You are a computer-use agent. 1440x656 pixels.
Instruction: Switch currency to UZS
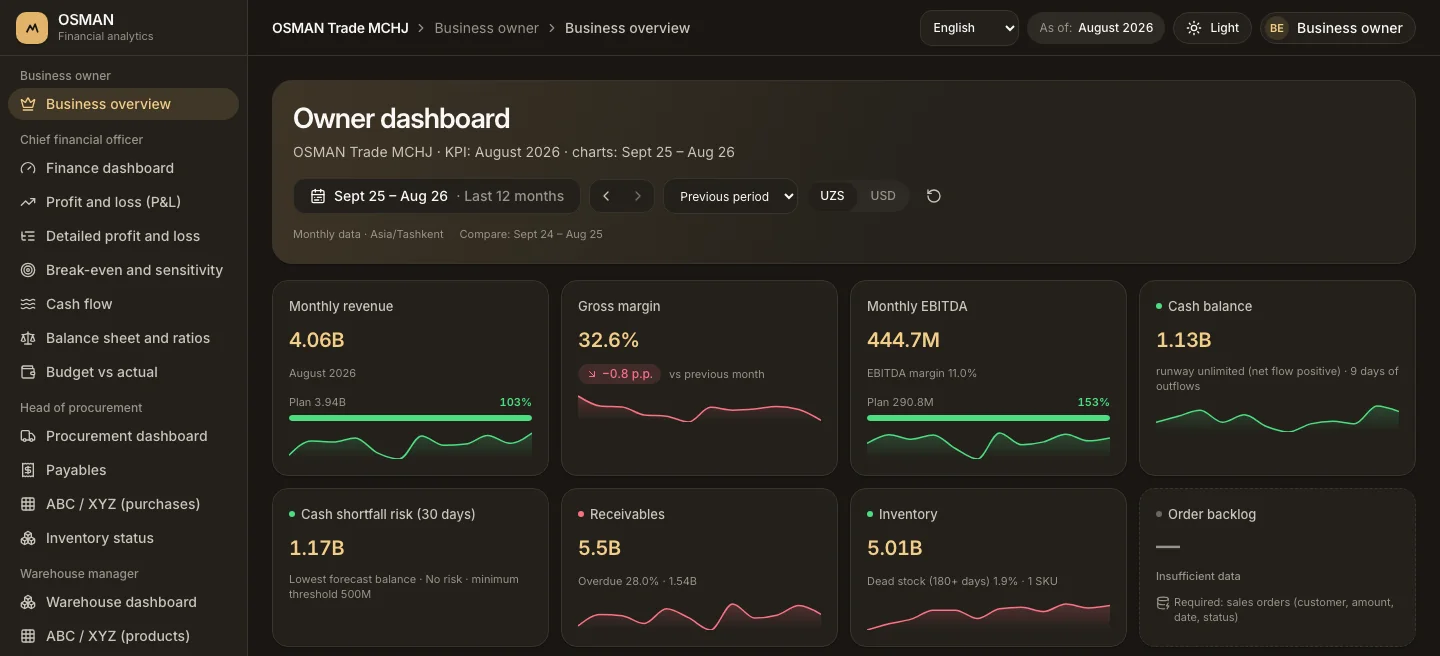tap(832, 196)
